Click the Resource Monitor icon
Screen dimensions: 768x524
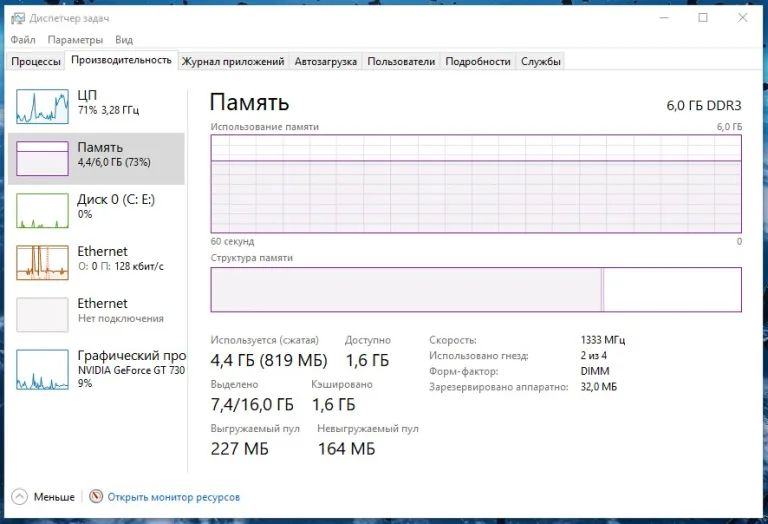click(x=96, y=497)
